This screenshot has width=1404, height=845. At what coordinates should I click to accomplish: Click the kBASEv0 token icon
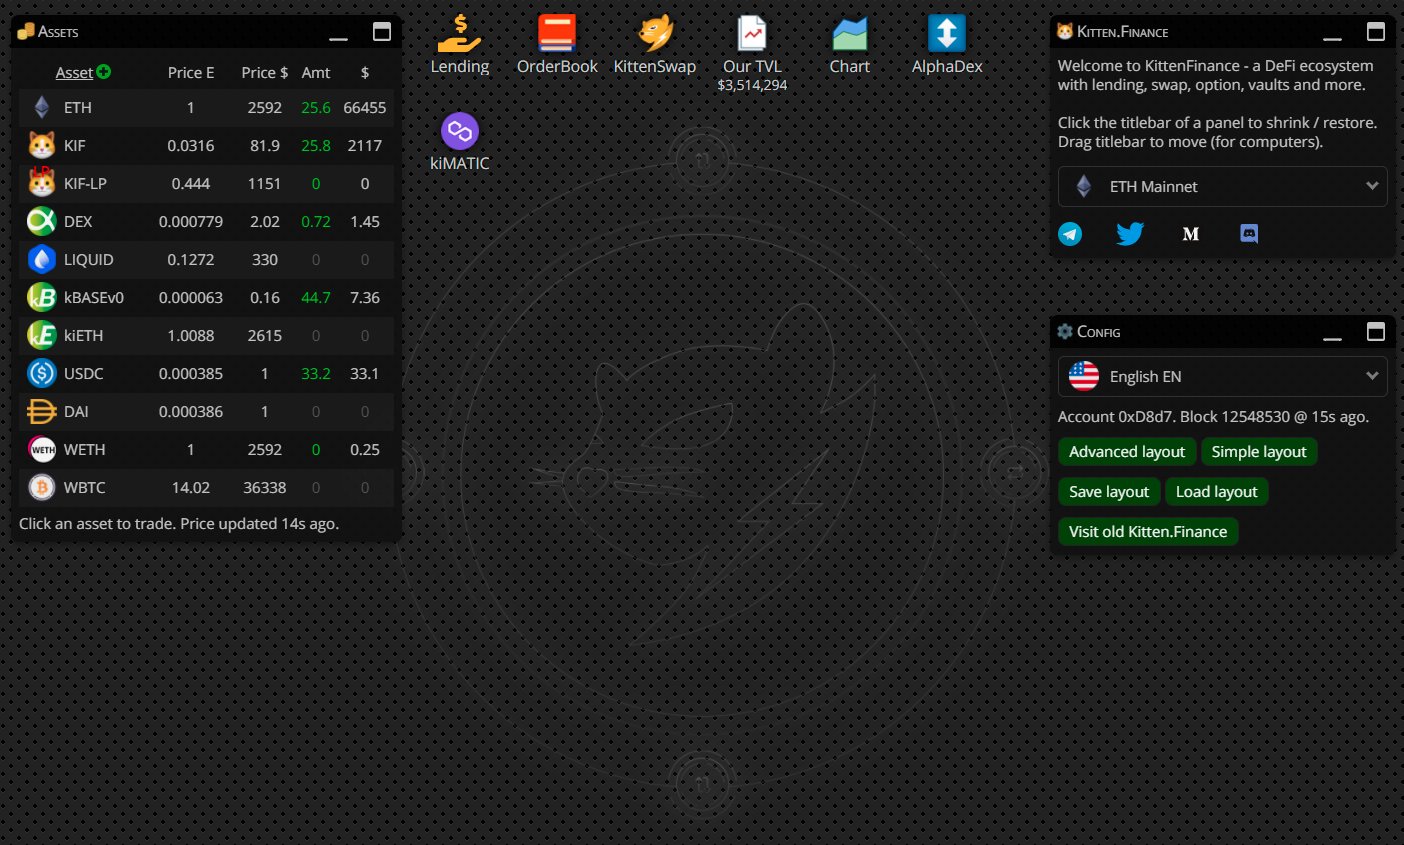42,297
